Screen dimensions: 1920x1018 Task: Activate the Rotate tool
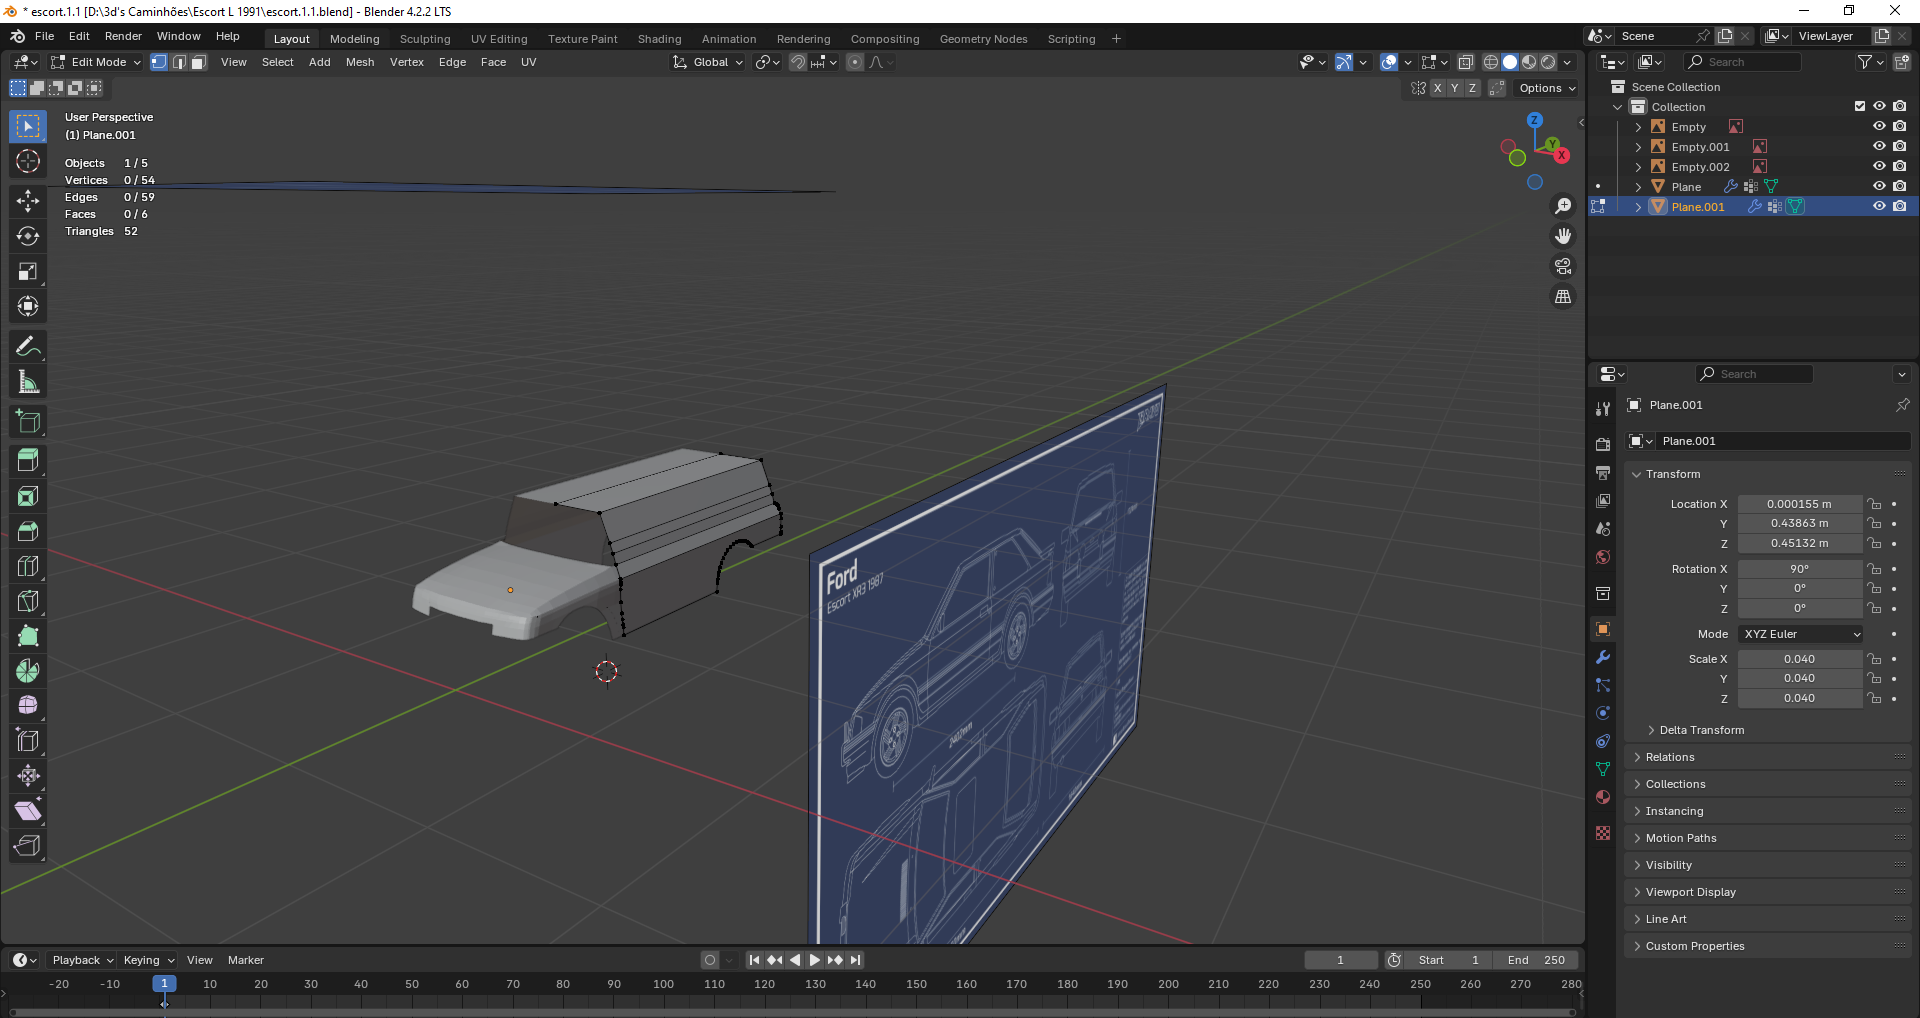[x=28, y=236]
